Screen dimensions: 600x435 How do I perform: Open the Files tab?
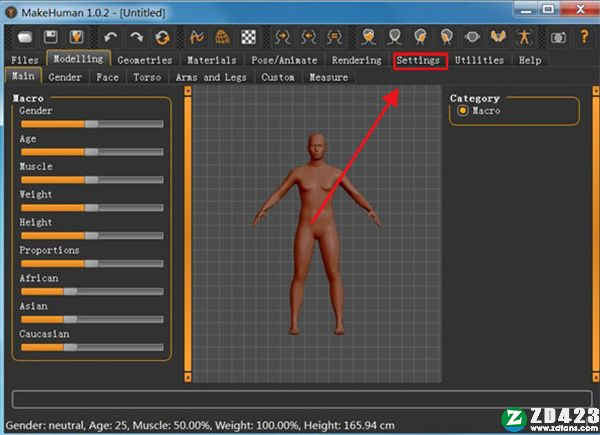25,60
